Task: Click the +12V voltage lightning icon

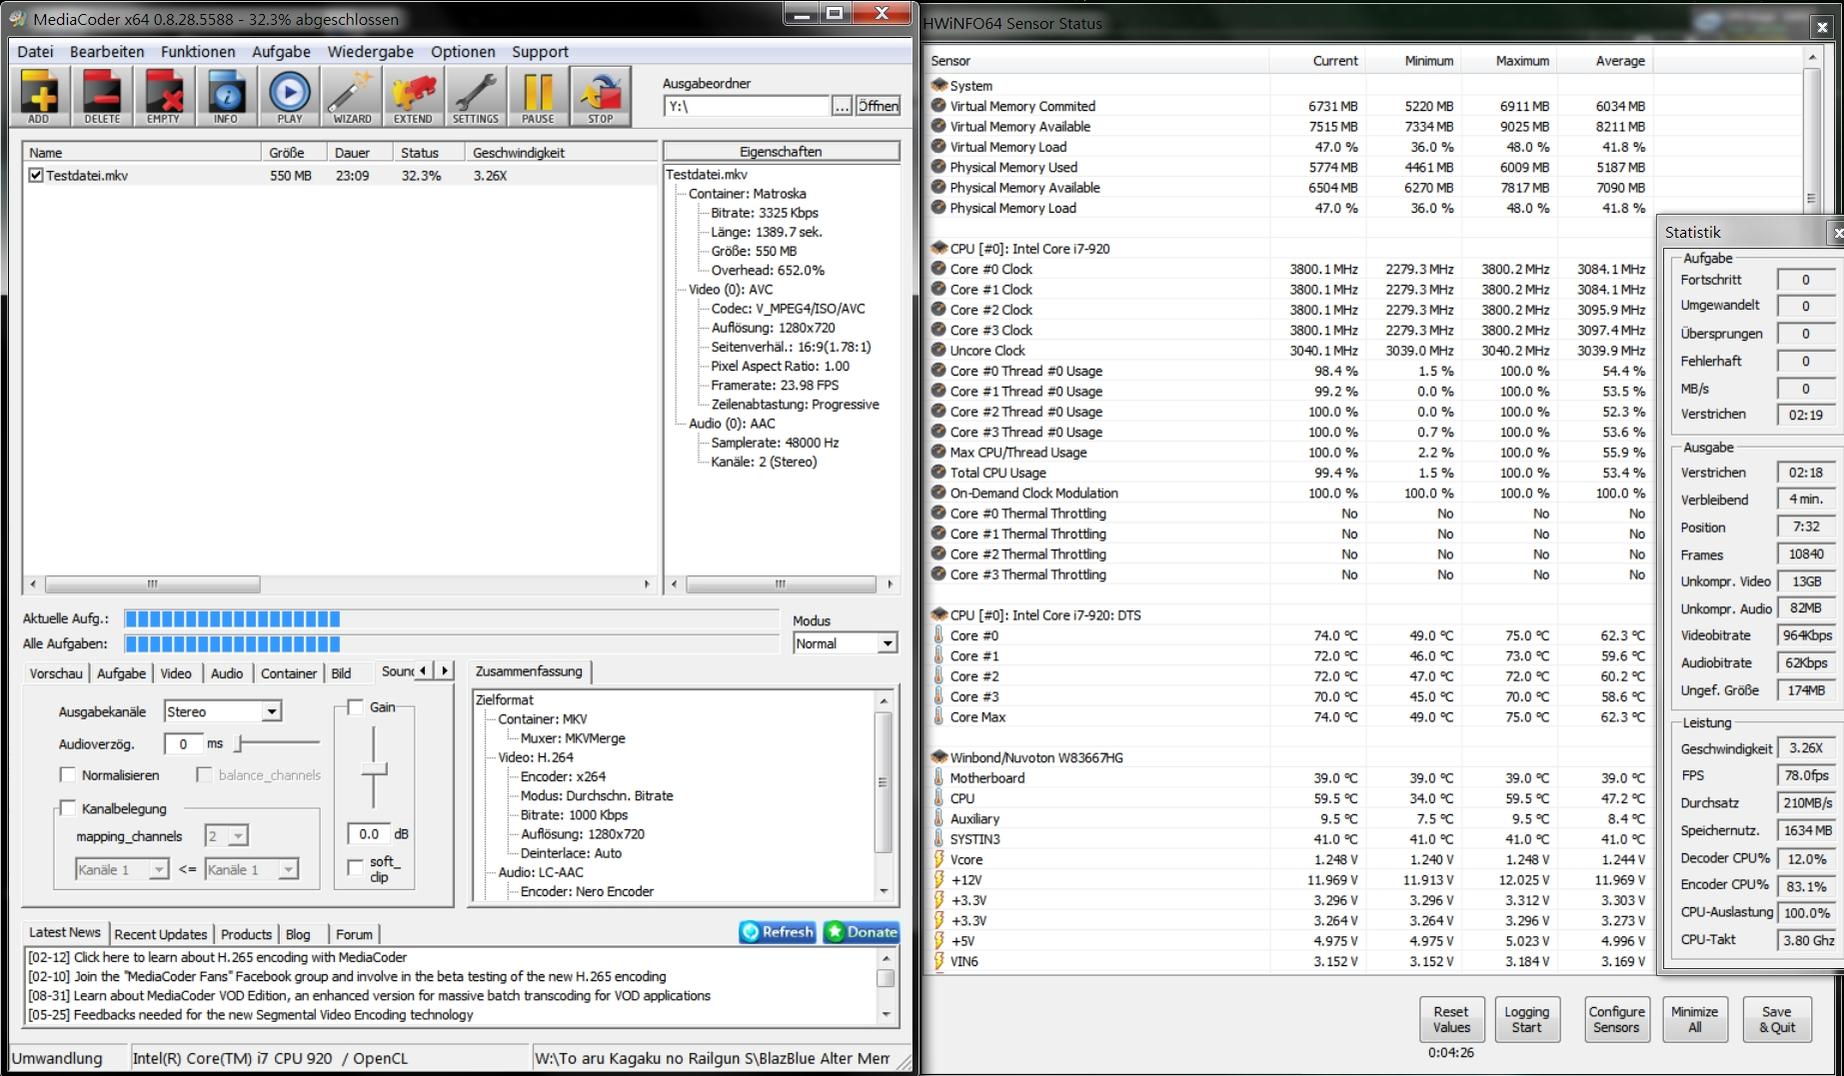Action: coord(938,879)
